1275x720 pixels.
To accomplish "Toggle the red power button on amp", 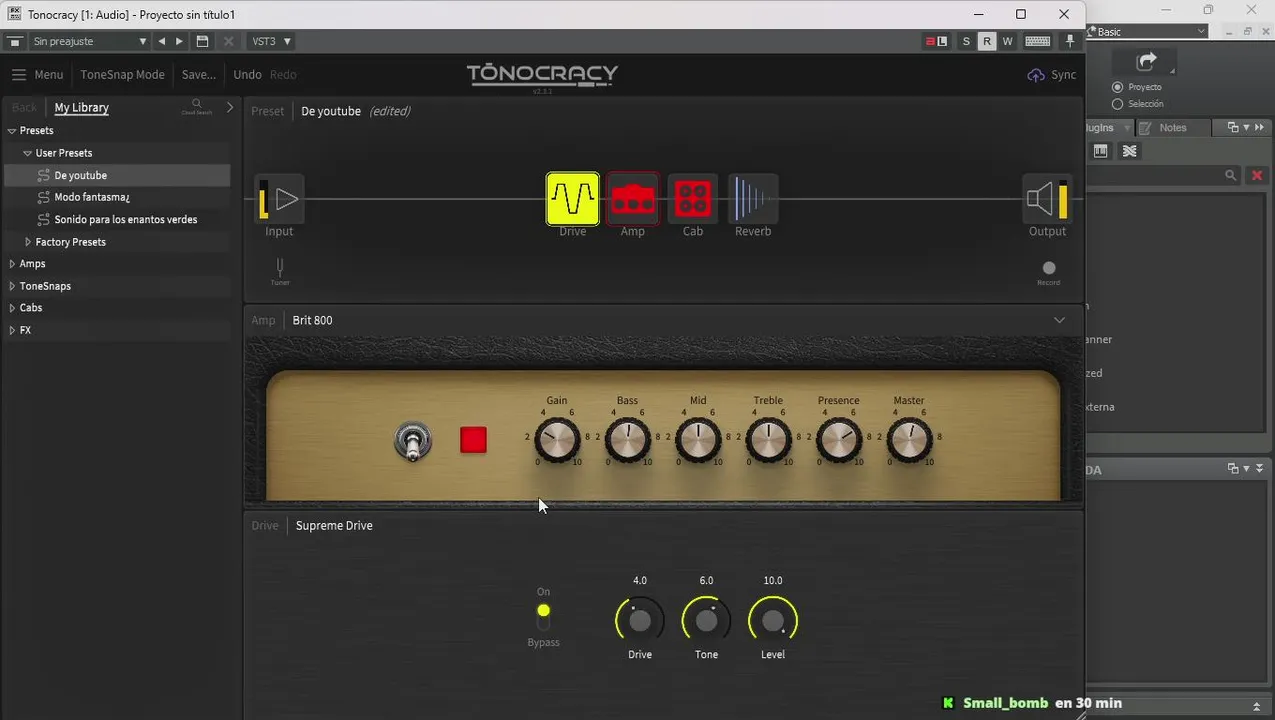I will coord(473,440).
